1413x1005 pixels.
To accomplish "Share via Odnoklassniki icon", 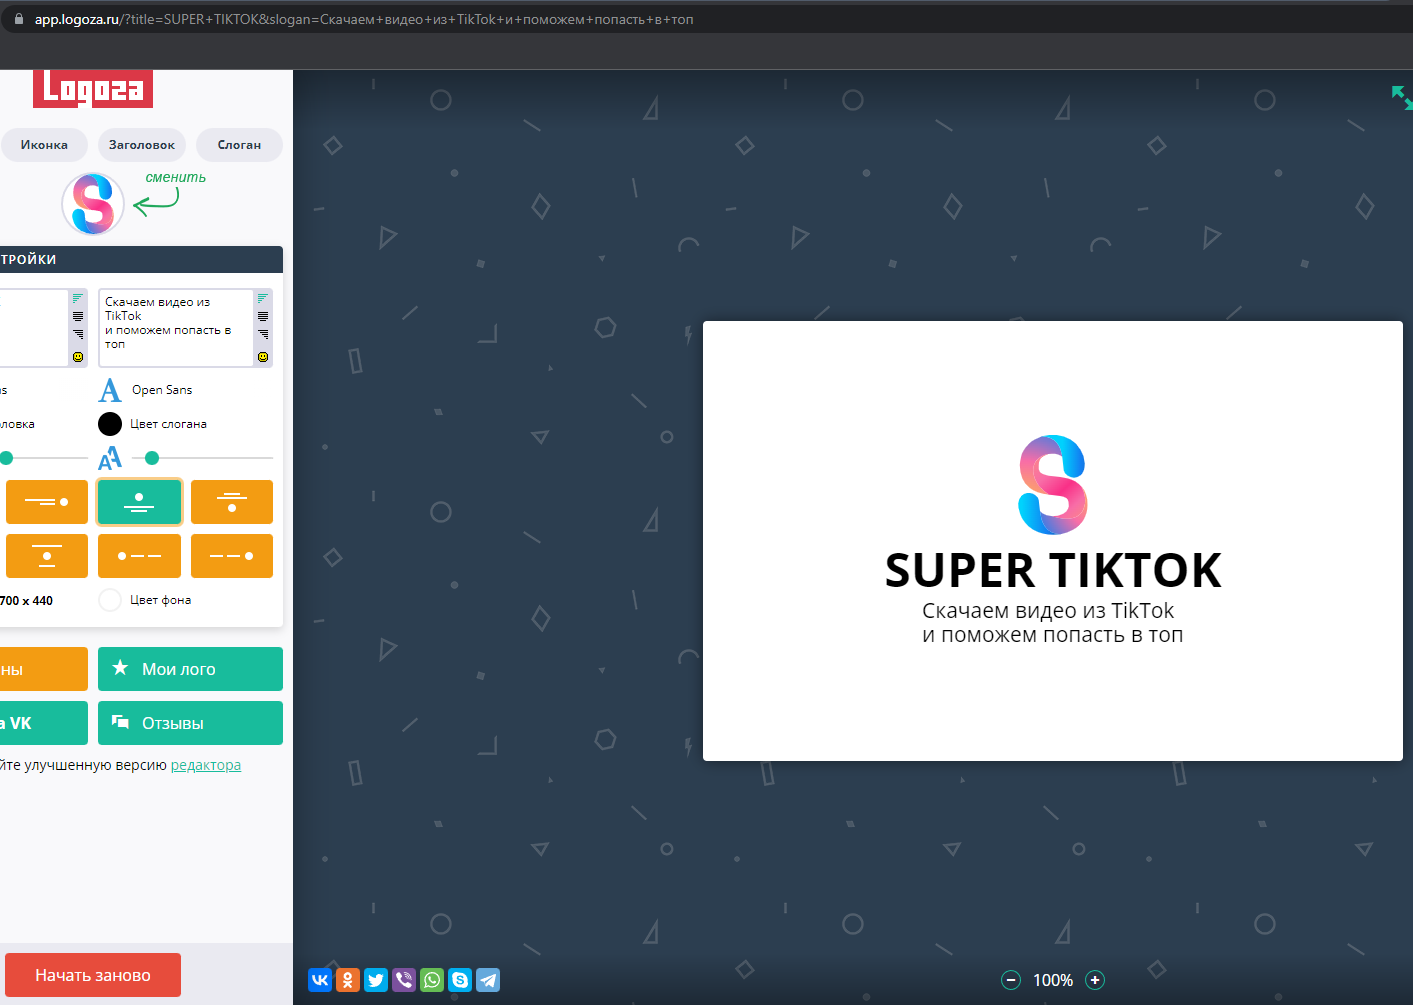I will coord(348,980).
